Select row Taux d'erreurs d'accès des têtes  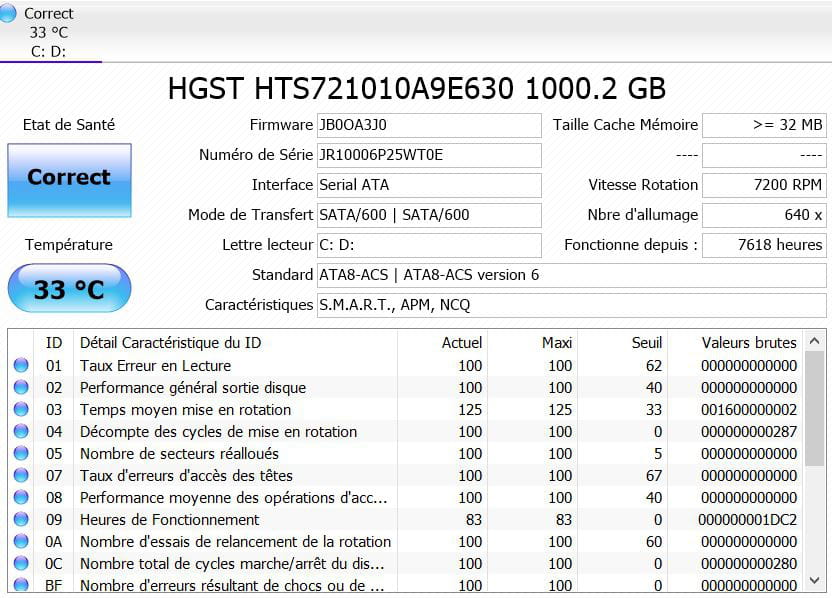click(405, 475)
